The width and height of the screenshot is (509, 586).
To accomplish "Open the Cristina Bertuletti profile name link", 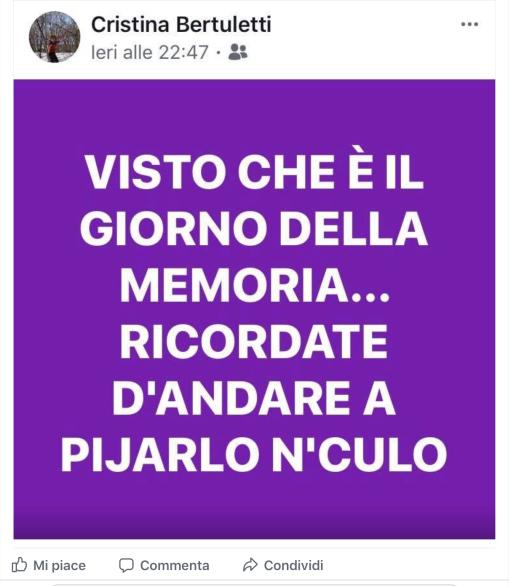I will pyautogui.click(x=181, y=25).
